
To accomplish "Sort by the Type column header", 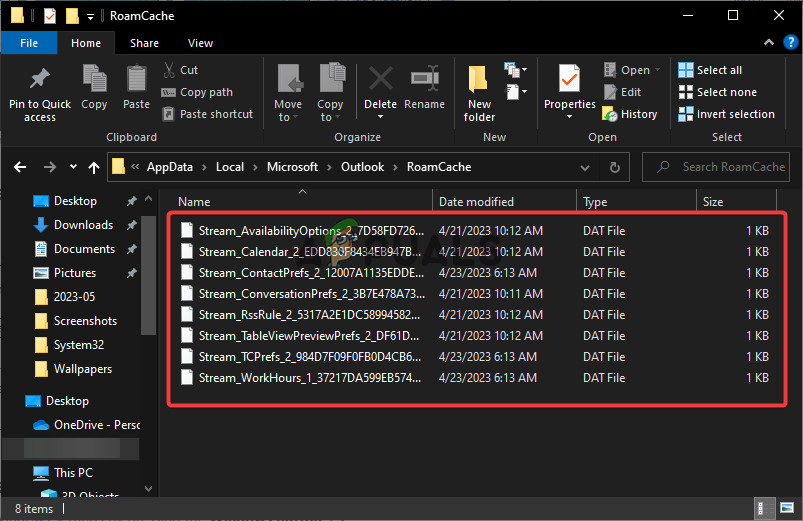I will click(637, 202).
